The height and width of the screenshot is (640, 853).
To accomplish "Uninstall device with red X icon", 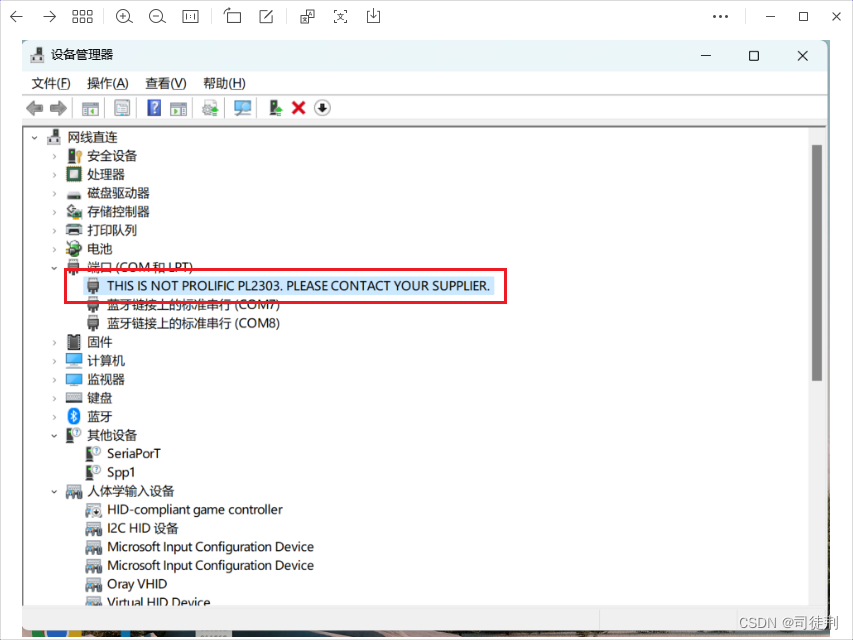I will (x=298, y=108).
